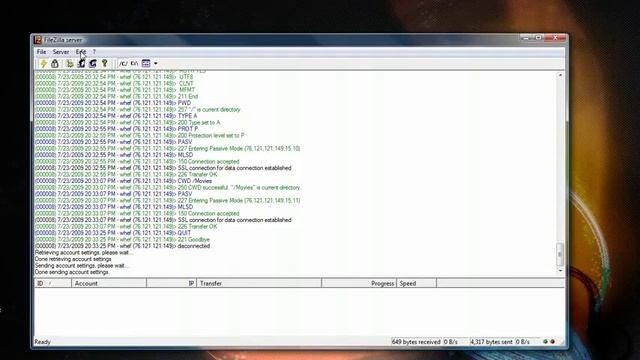640x360 pixels.
Task: Open the Edit menu
Action: pyautogui.click(x=80, y=52)
